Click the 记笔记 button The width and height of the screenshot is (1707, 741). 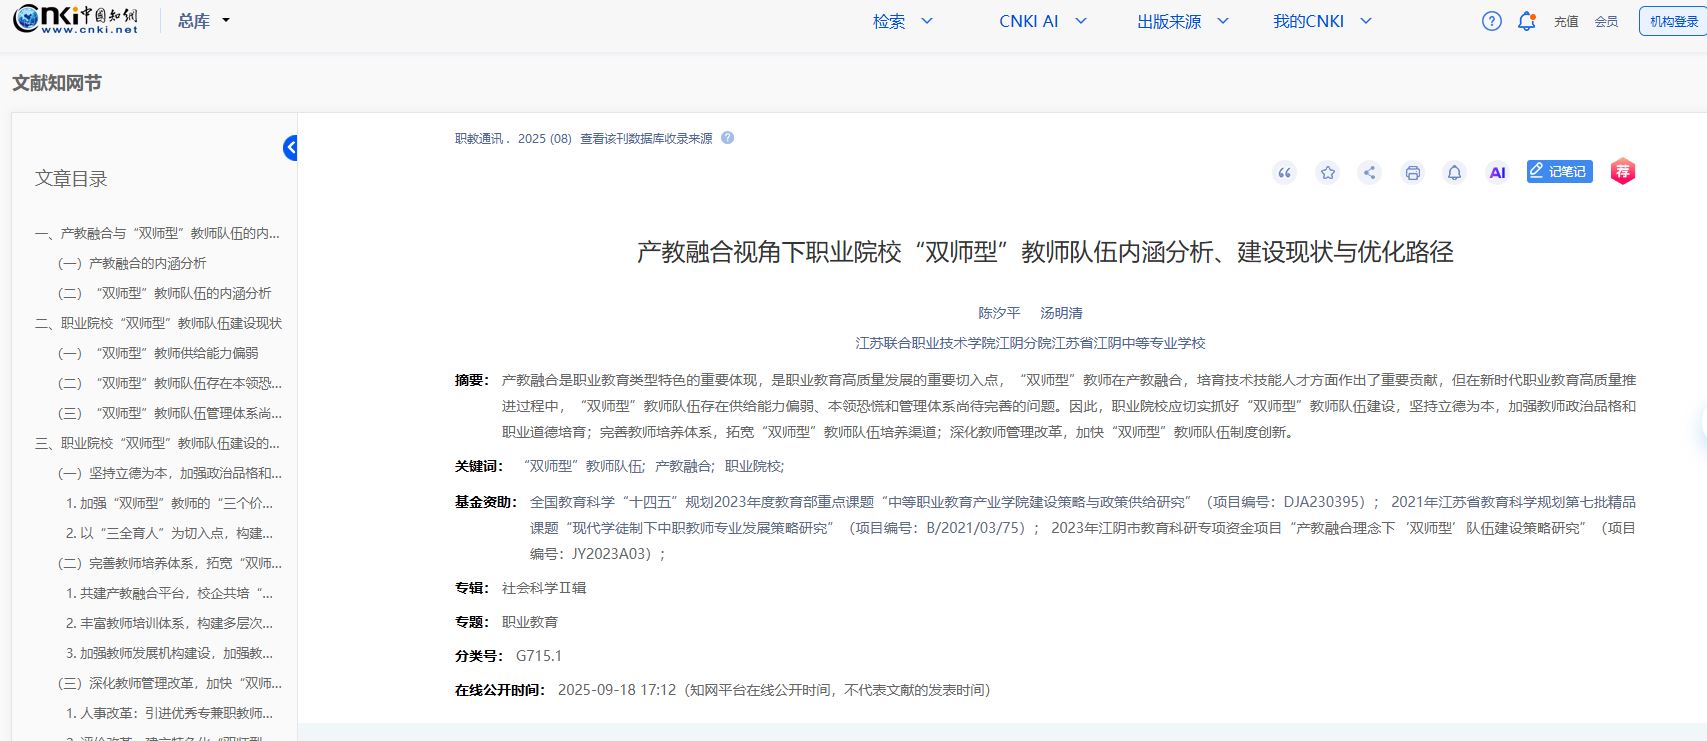coord(1559,171)
